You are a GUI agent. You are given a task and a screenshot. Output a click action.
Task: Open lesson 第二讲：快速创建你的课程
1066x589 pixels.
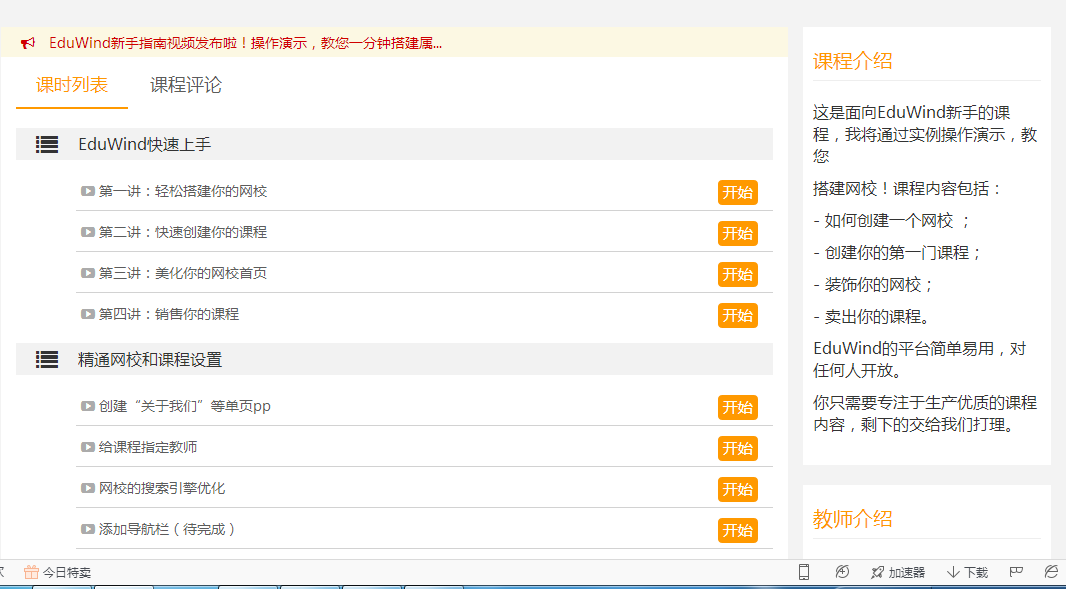coord(183,232)
